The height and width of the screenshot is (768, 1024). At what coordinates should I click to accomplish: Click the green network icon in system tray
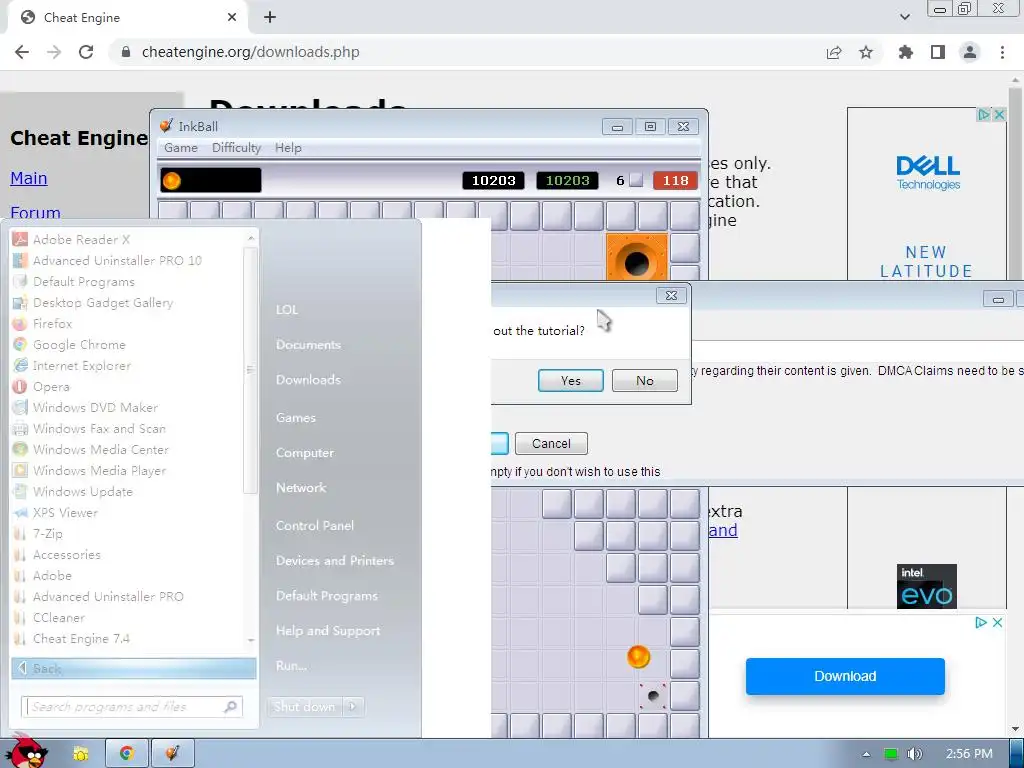(891, 754)
